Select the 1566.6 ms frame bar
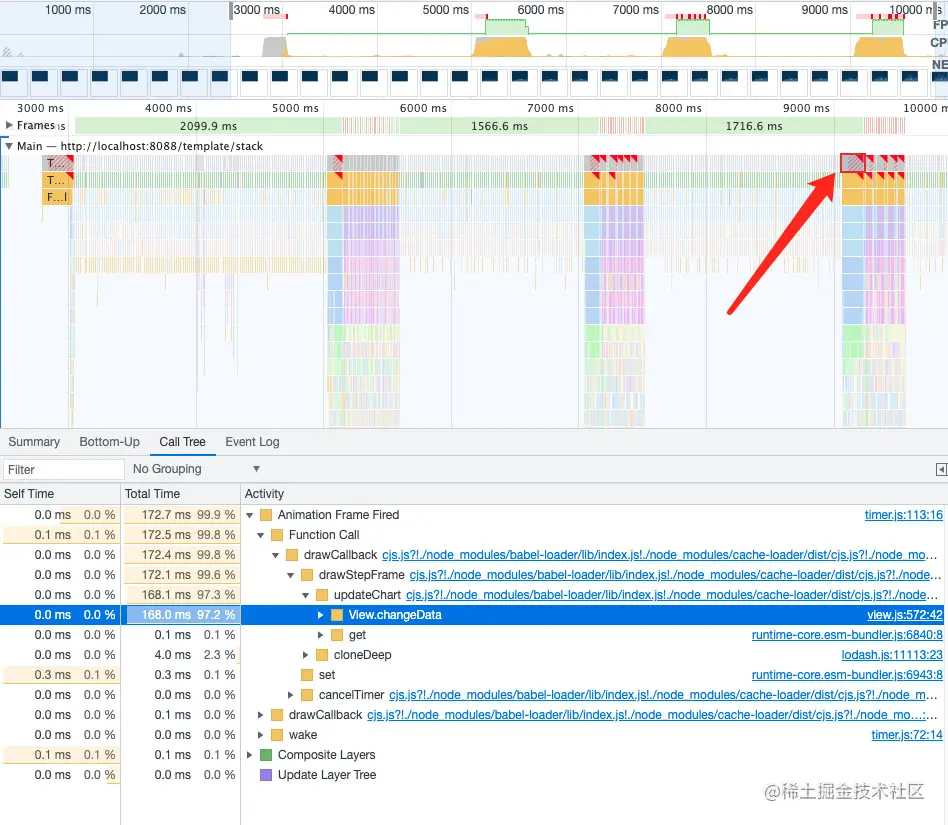Viewport: 948px width, 825px height. coord(499,126)
